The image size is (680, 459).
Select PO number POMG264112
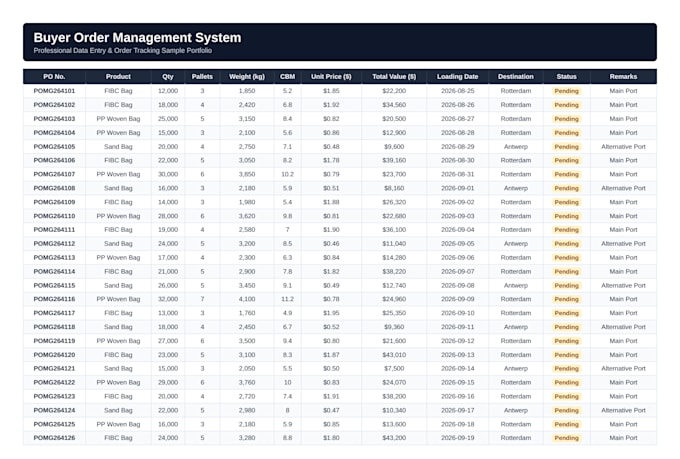point(54,243)
